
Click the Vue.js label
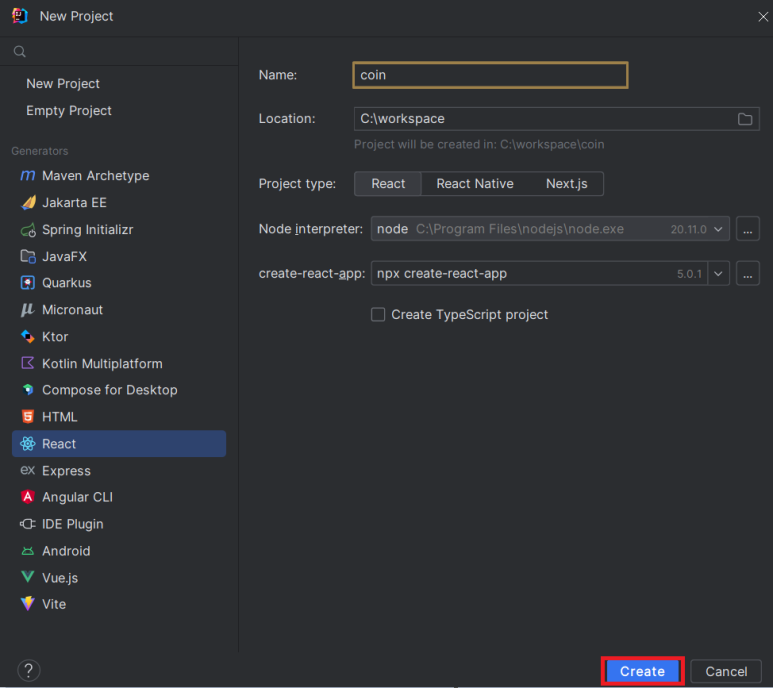[60, 578]
